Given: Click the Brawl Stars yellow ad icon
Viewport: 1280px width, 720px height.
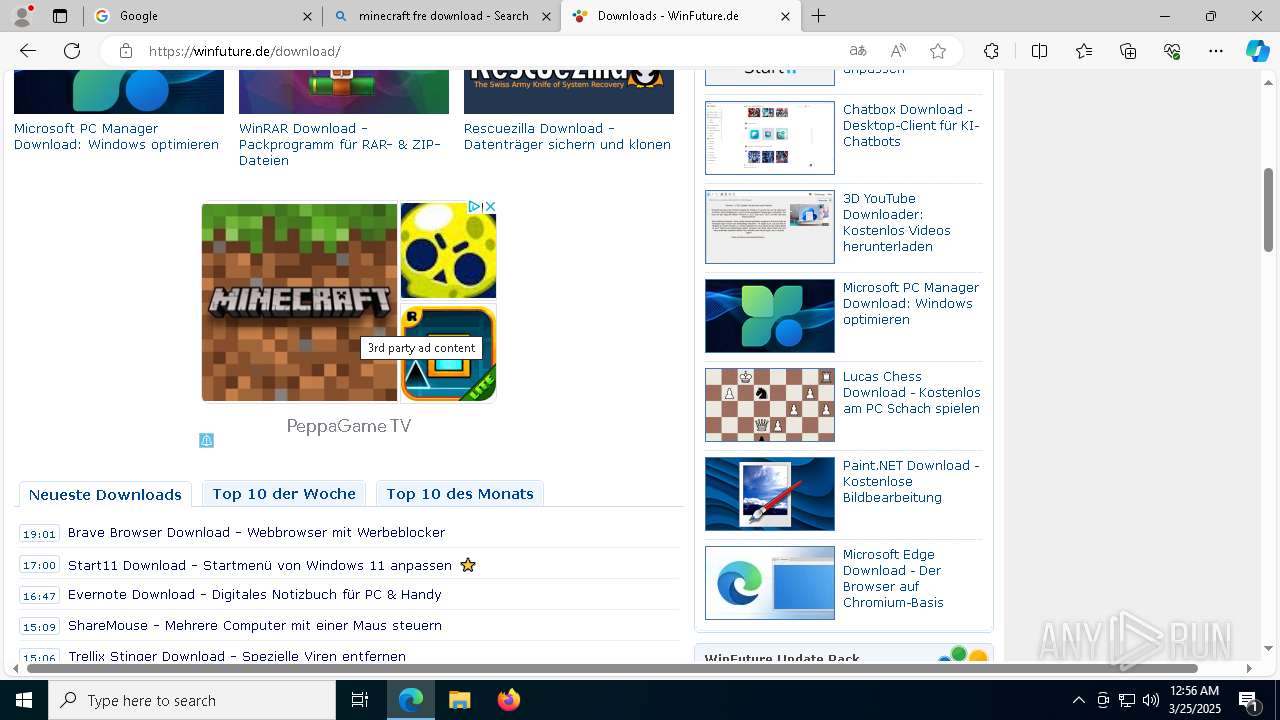Looking at the screenshot, I should pos(448,250).
